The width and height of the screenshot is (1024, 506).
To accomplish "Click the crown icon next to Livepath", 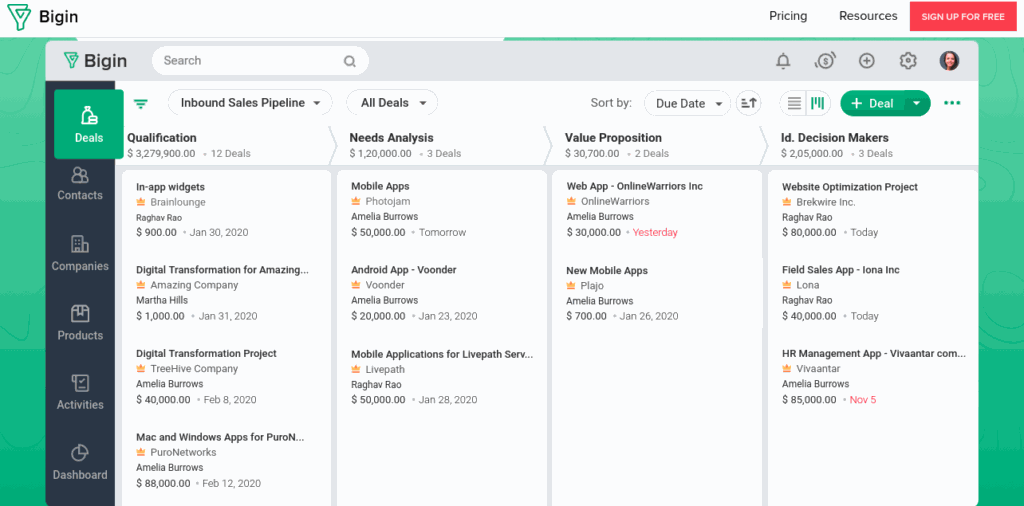I will click(x=356, y=369).
